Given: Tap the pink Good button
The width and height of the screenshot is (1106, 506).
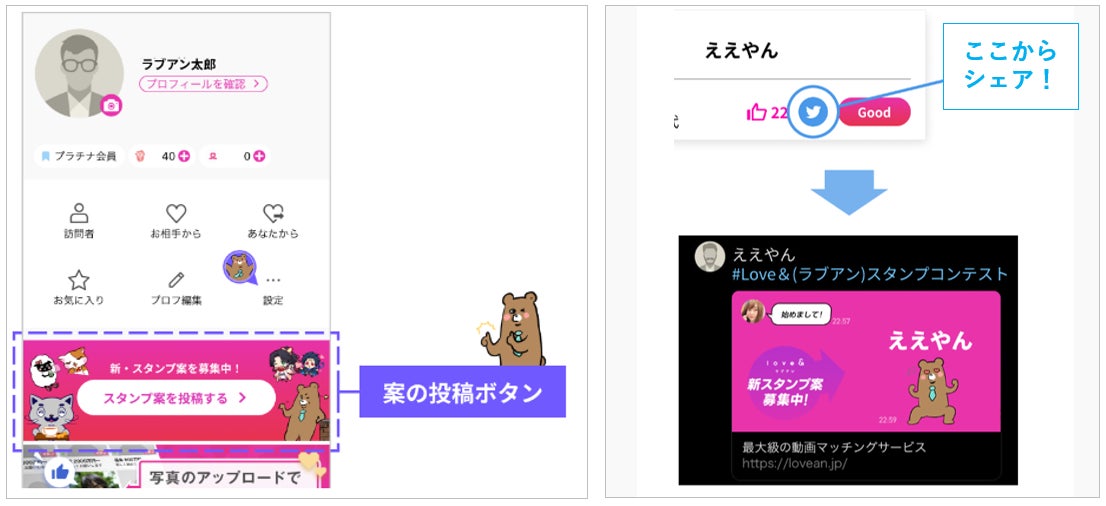Looking at the screenshot, I should click(x=874, y=112).
